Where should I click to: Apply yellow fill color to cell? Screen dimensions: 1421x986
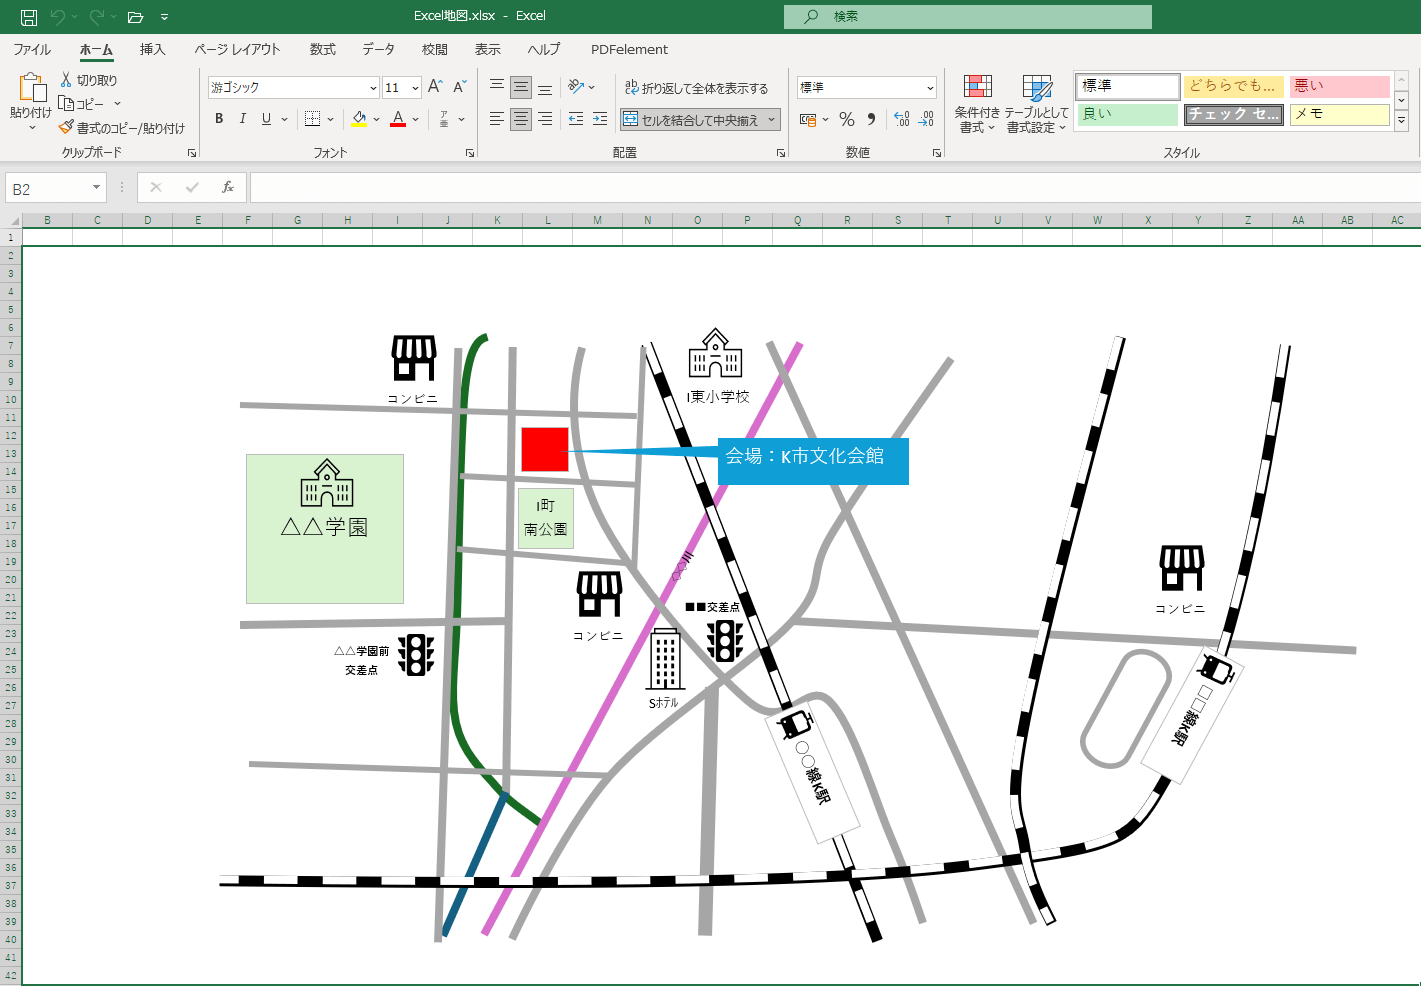[x=358, y=118]
